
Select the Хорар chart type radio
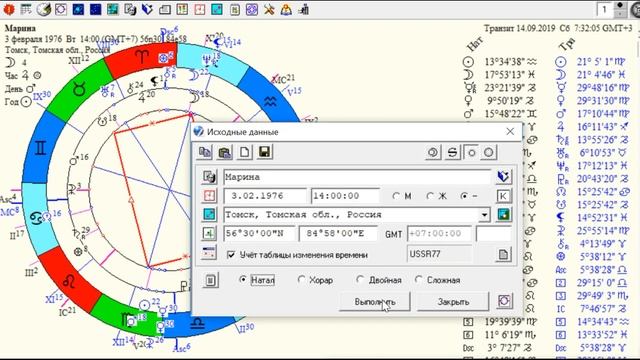301,280
